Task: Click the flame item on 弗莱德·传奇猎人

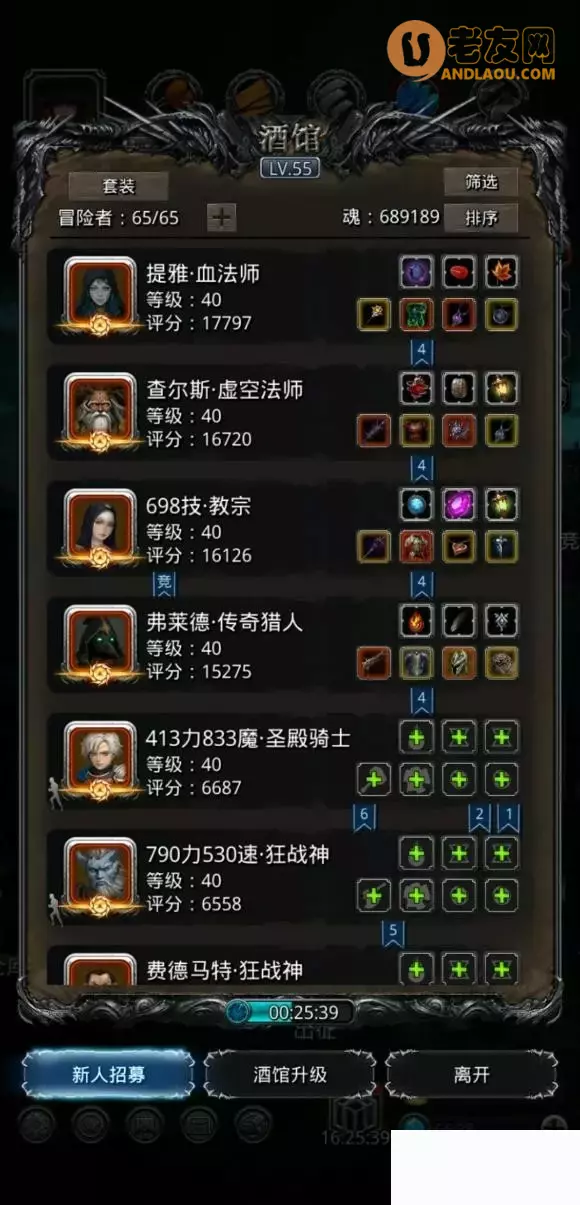Action: pyautogui.click(x=416, y=620)
